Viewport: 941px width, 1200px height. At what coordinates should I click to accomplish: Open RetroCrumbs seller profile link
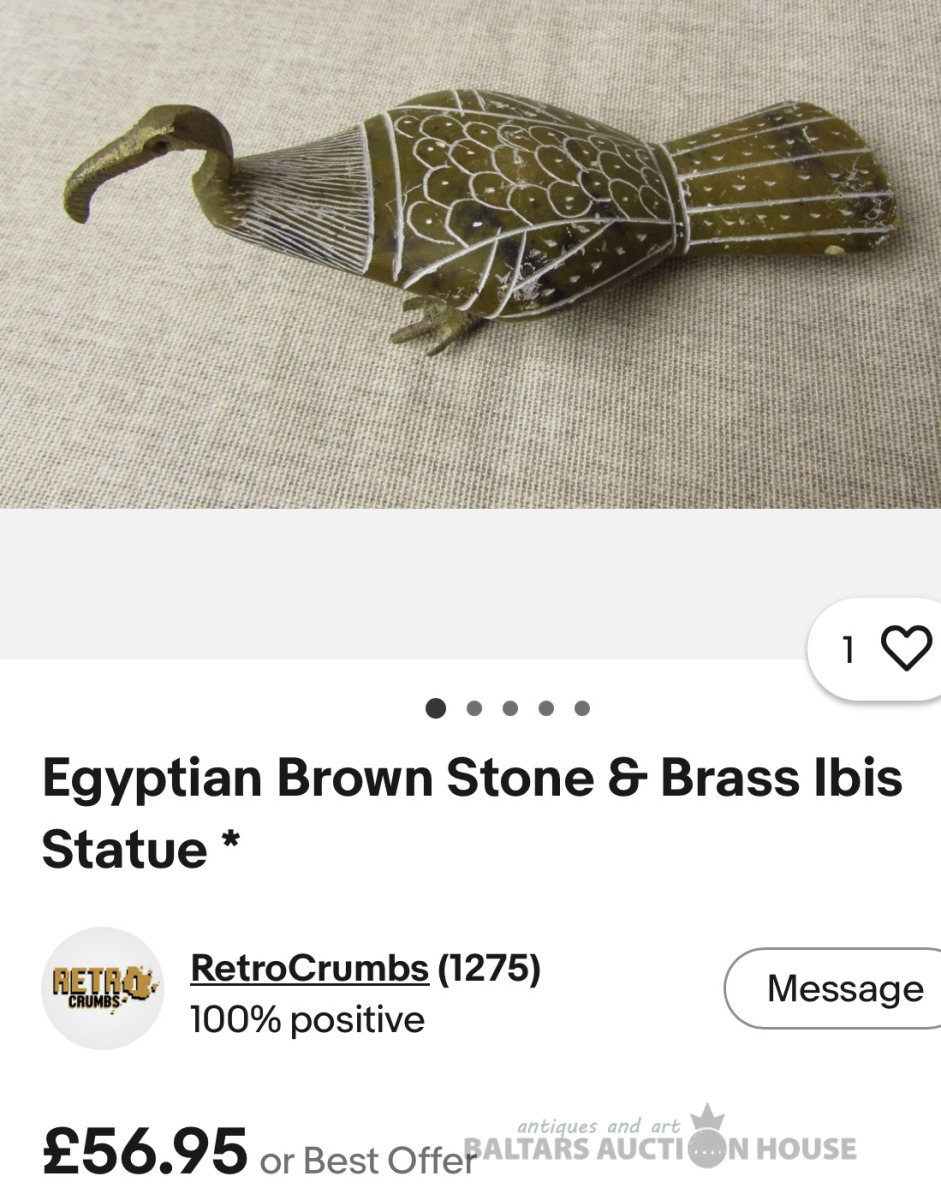309,968
